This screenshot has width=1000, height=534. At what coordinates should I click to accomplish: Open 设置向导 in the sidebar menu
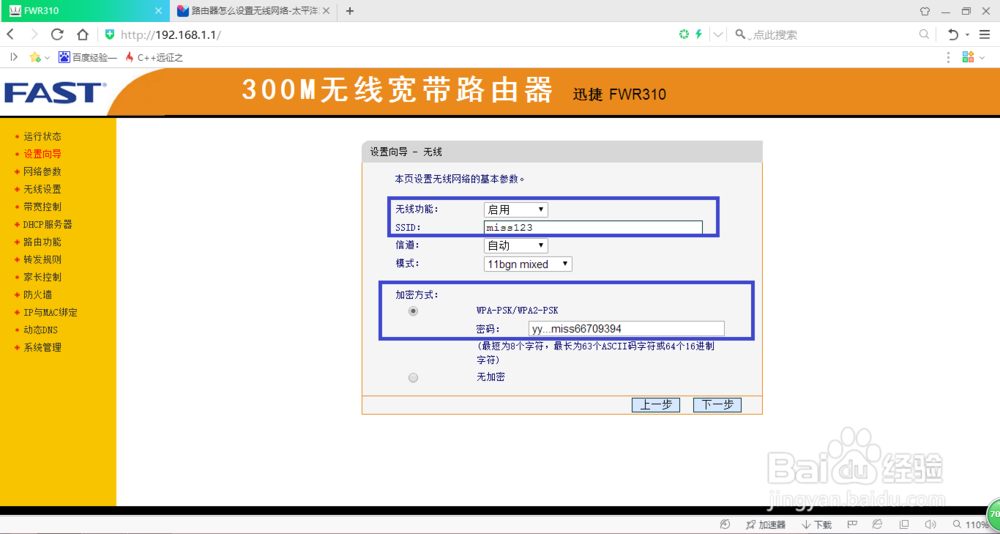click(x=43, y=154)
